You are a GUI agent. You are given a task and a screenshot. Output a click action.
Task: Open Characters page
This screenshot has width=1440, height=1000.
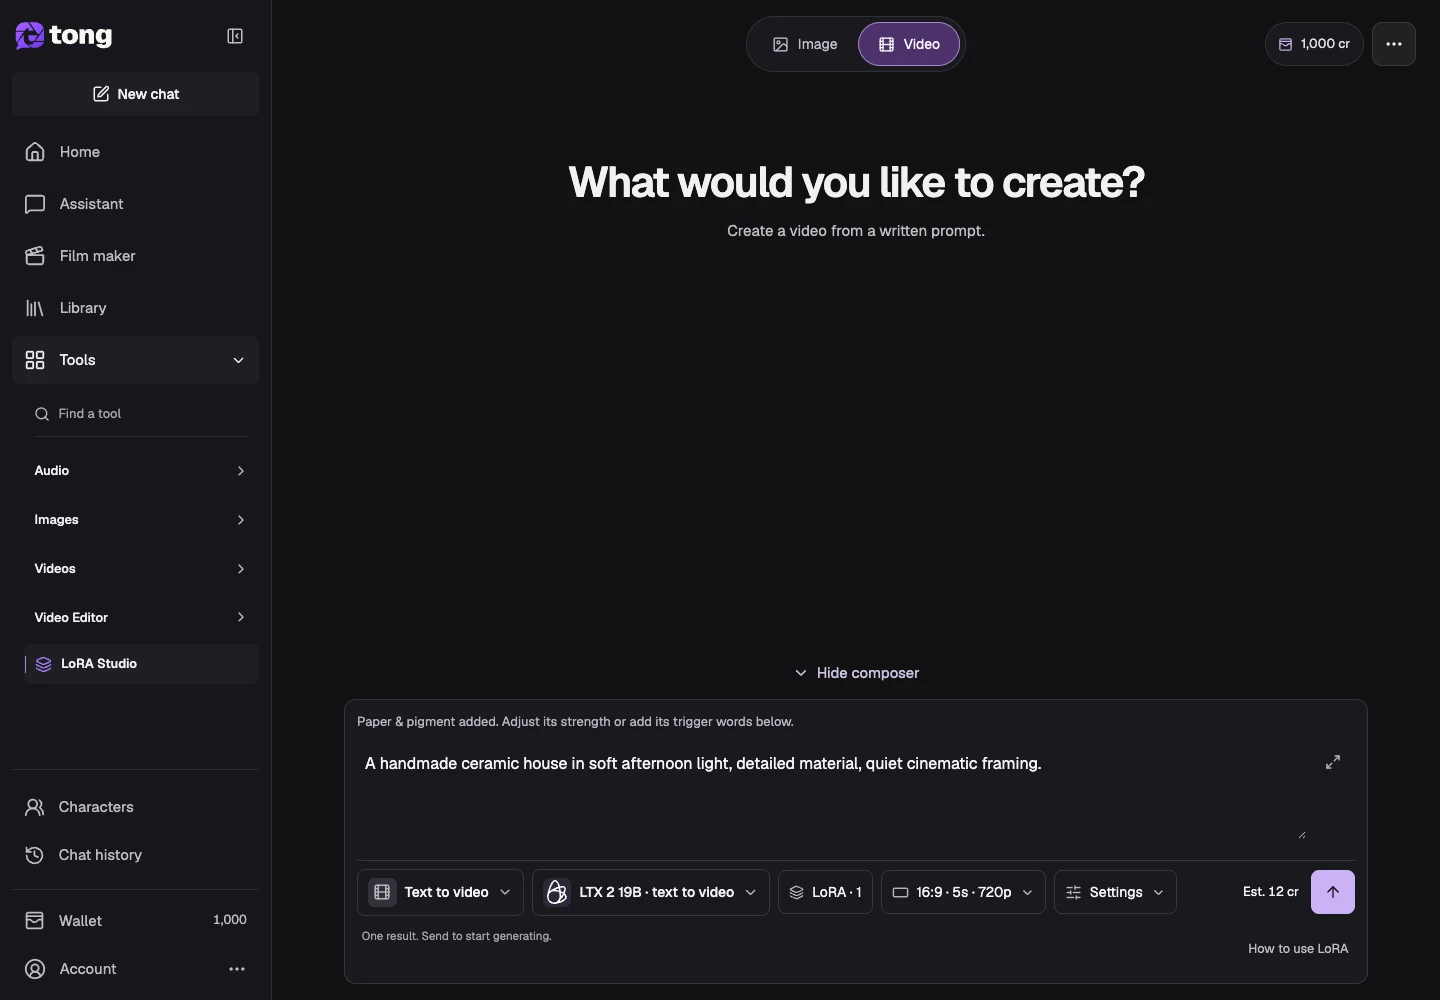click(x=136, y=807)
